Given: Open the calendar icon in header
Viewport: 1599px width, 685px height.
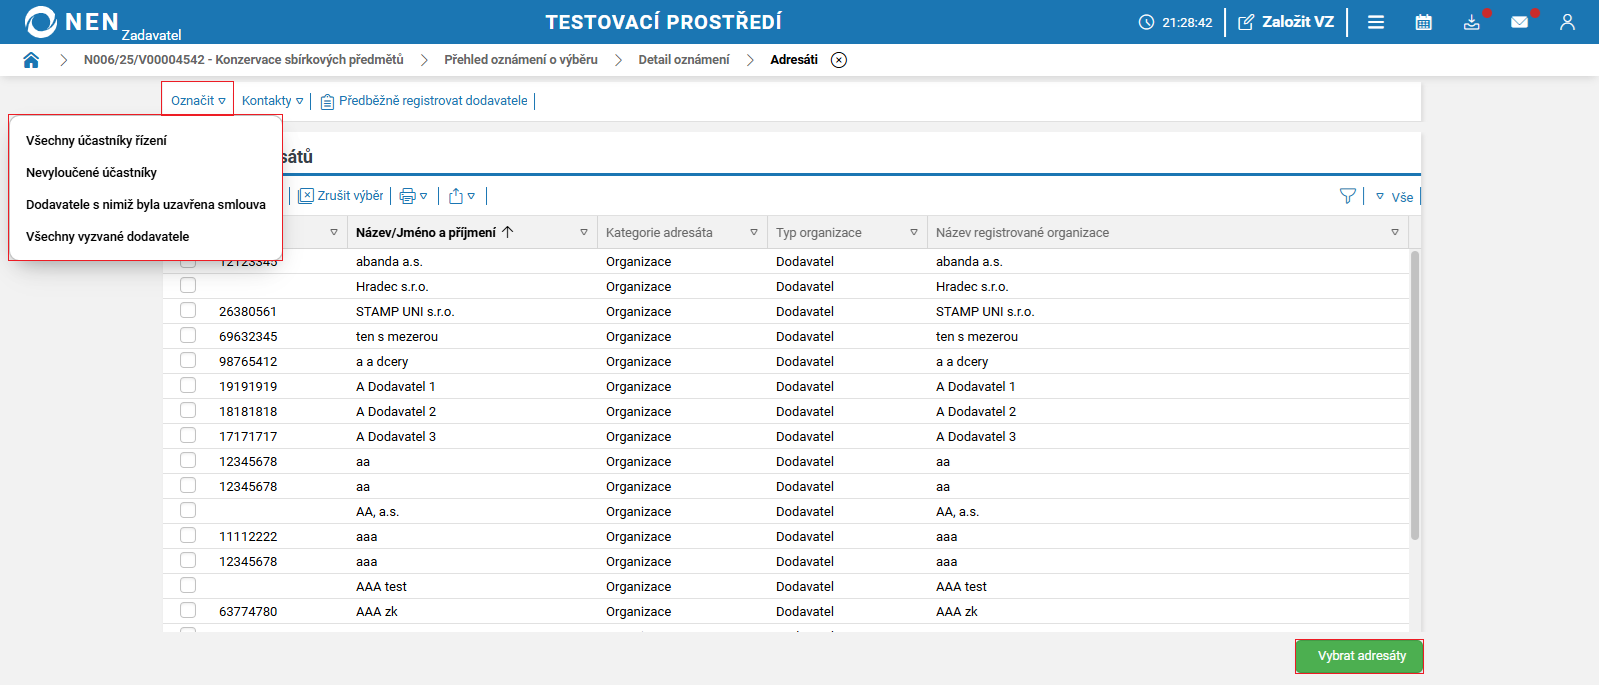Looking at the screenshot, I should [1424, 22].
